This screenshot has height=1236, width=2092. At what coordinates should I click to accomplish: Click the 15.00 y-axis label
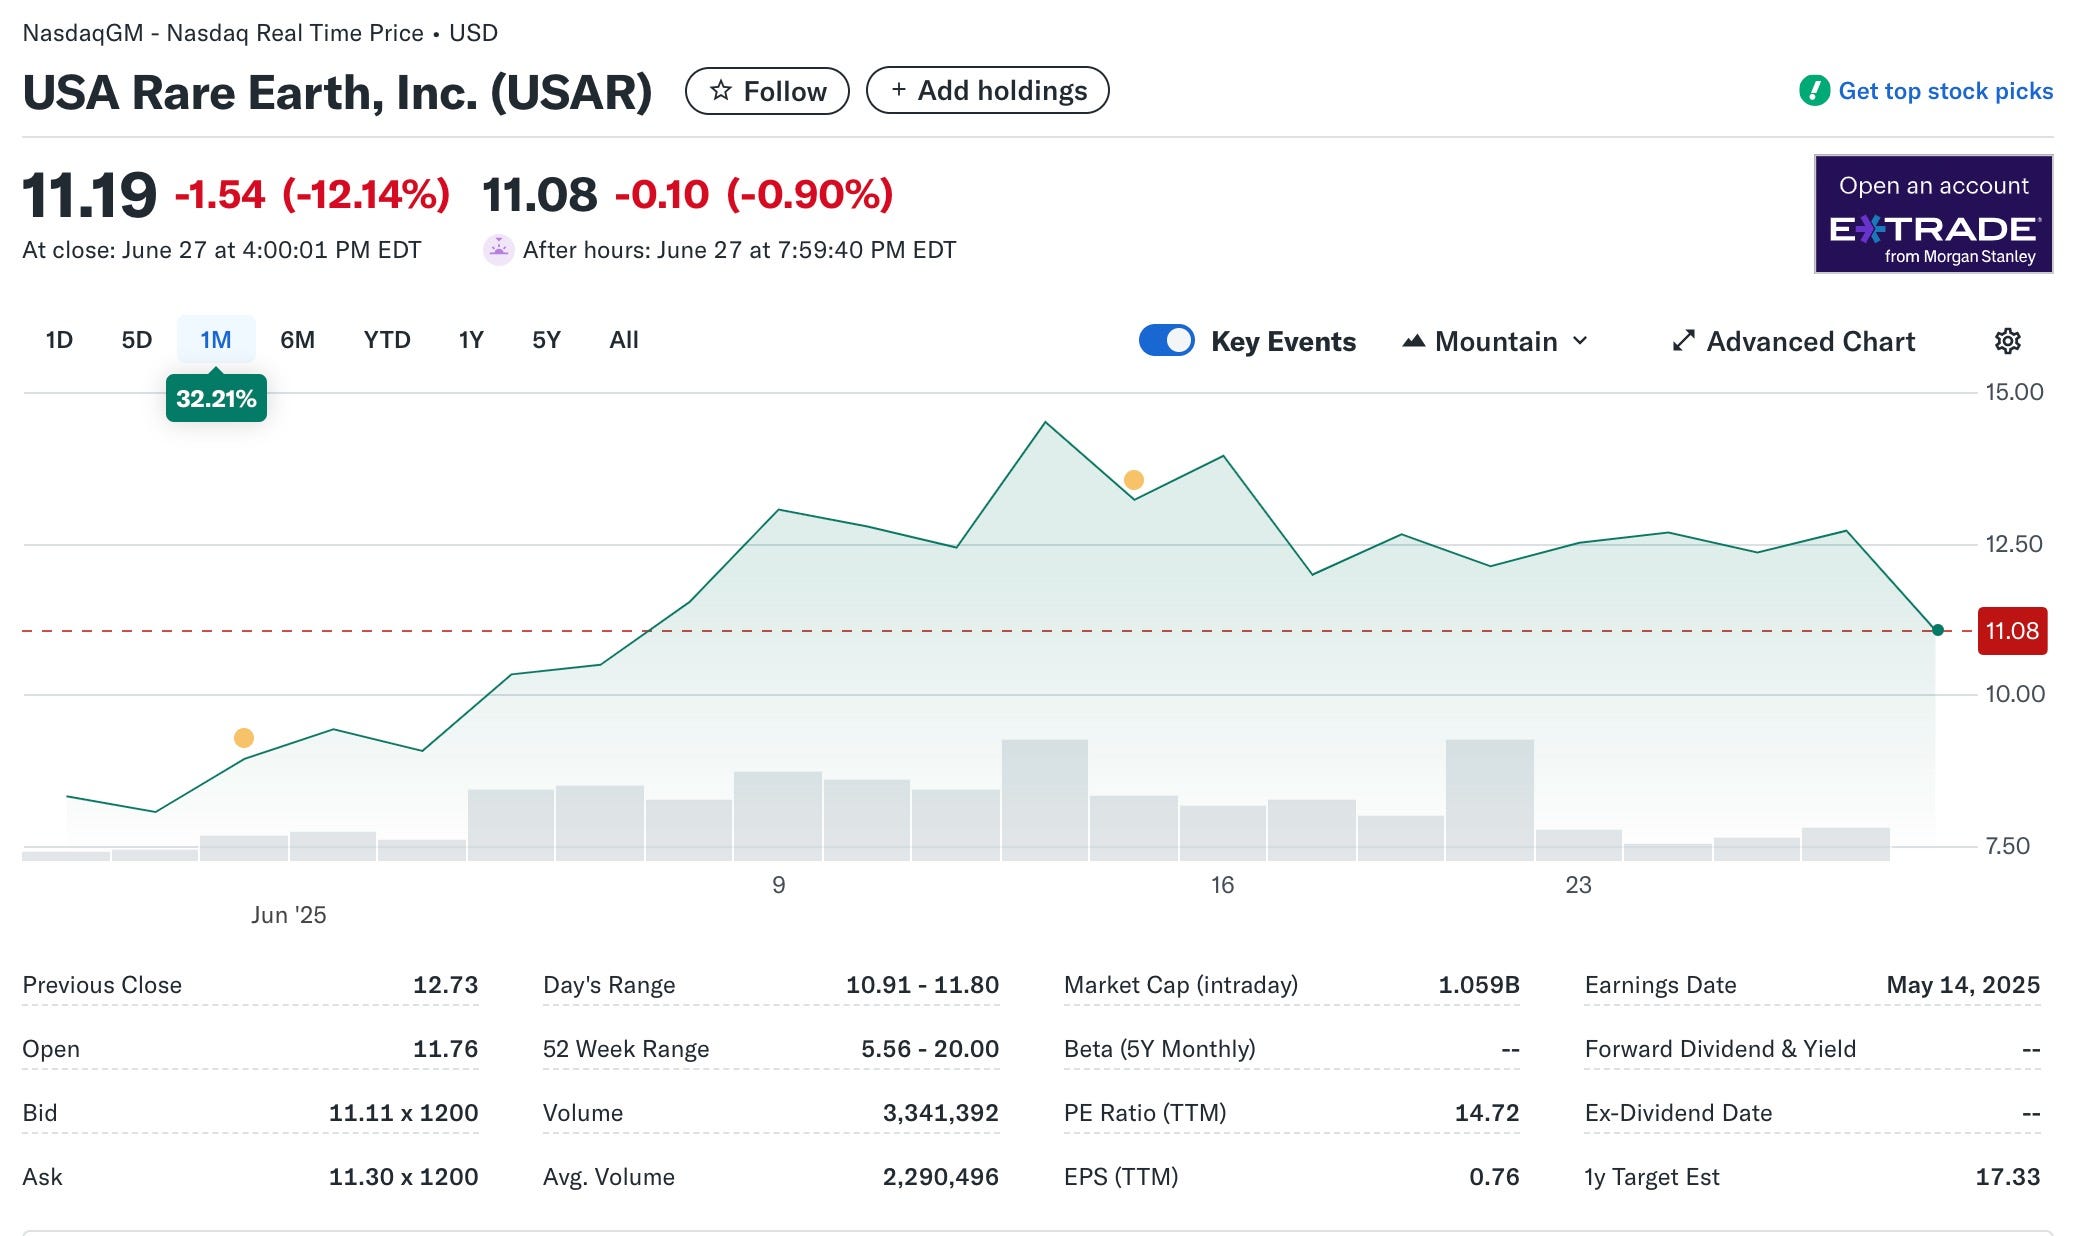point(2014,392)
